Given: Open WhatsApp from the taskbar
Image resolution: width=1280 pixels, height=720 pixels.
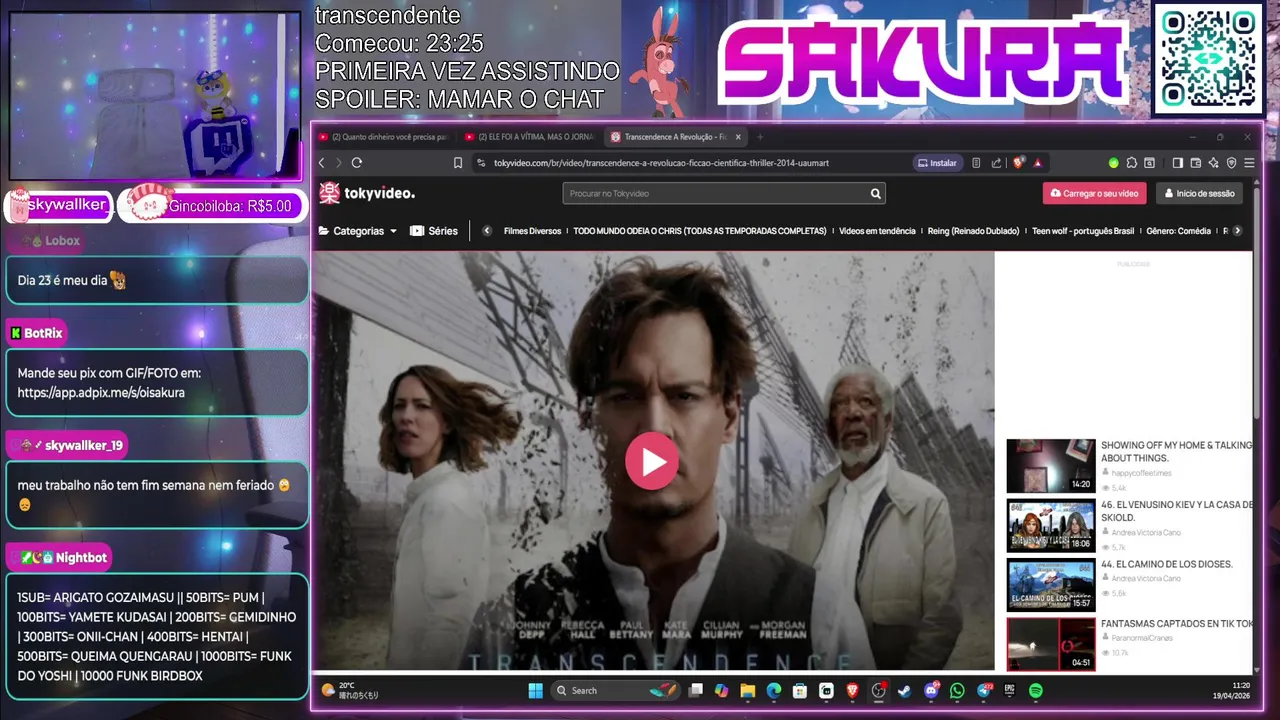Looking at the screenshot, I should [957, 690].
